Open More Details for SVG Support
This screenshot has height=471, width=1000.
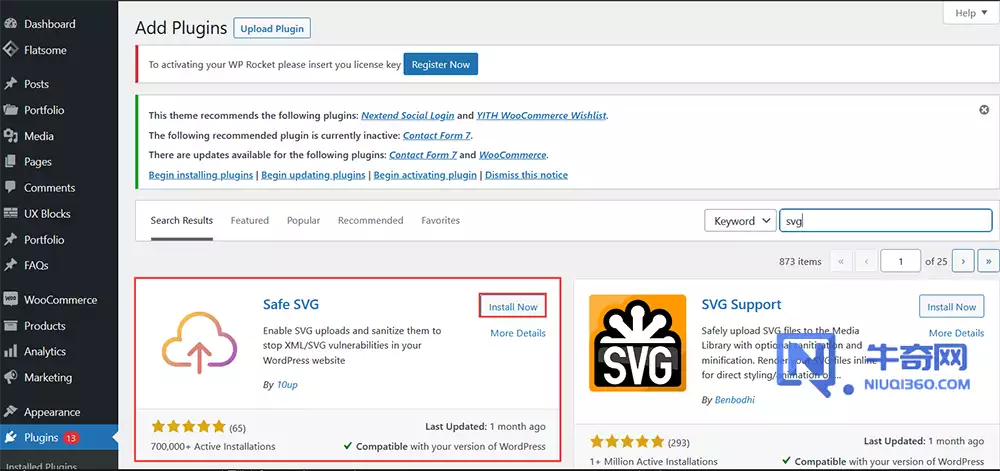pyautogui.click(x=956, y=333)
